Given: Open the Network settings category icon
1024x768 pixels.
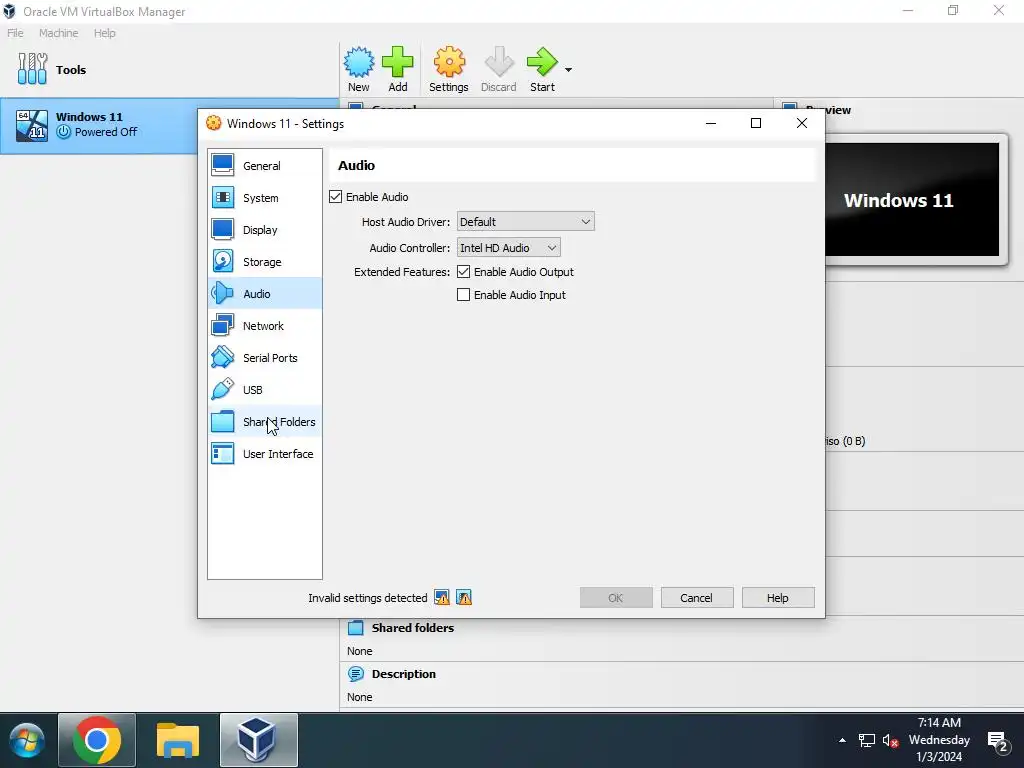Looking at the screenshot, I should [x=223, y=325].
